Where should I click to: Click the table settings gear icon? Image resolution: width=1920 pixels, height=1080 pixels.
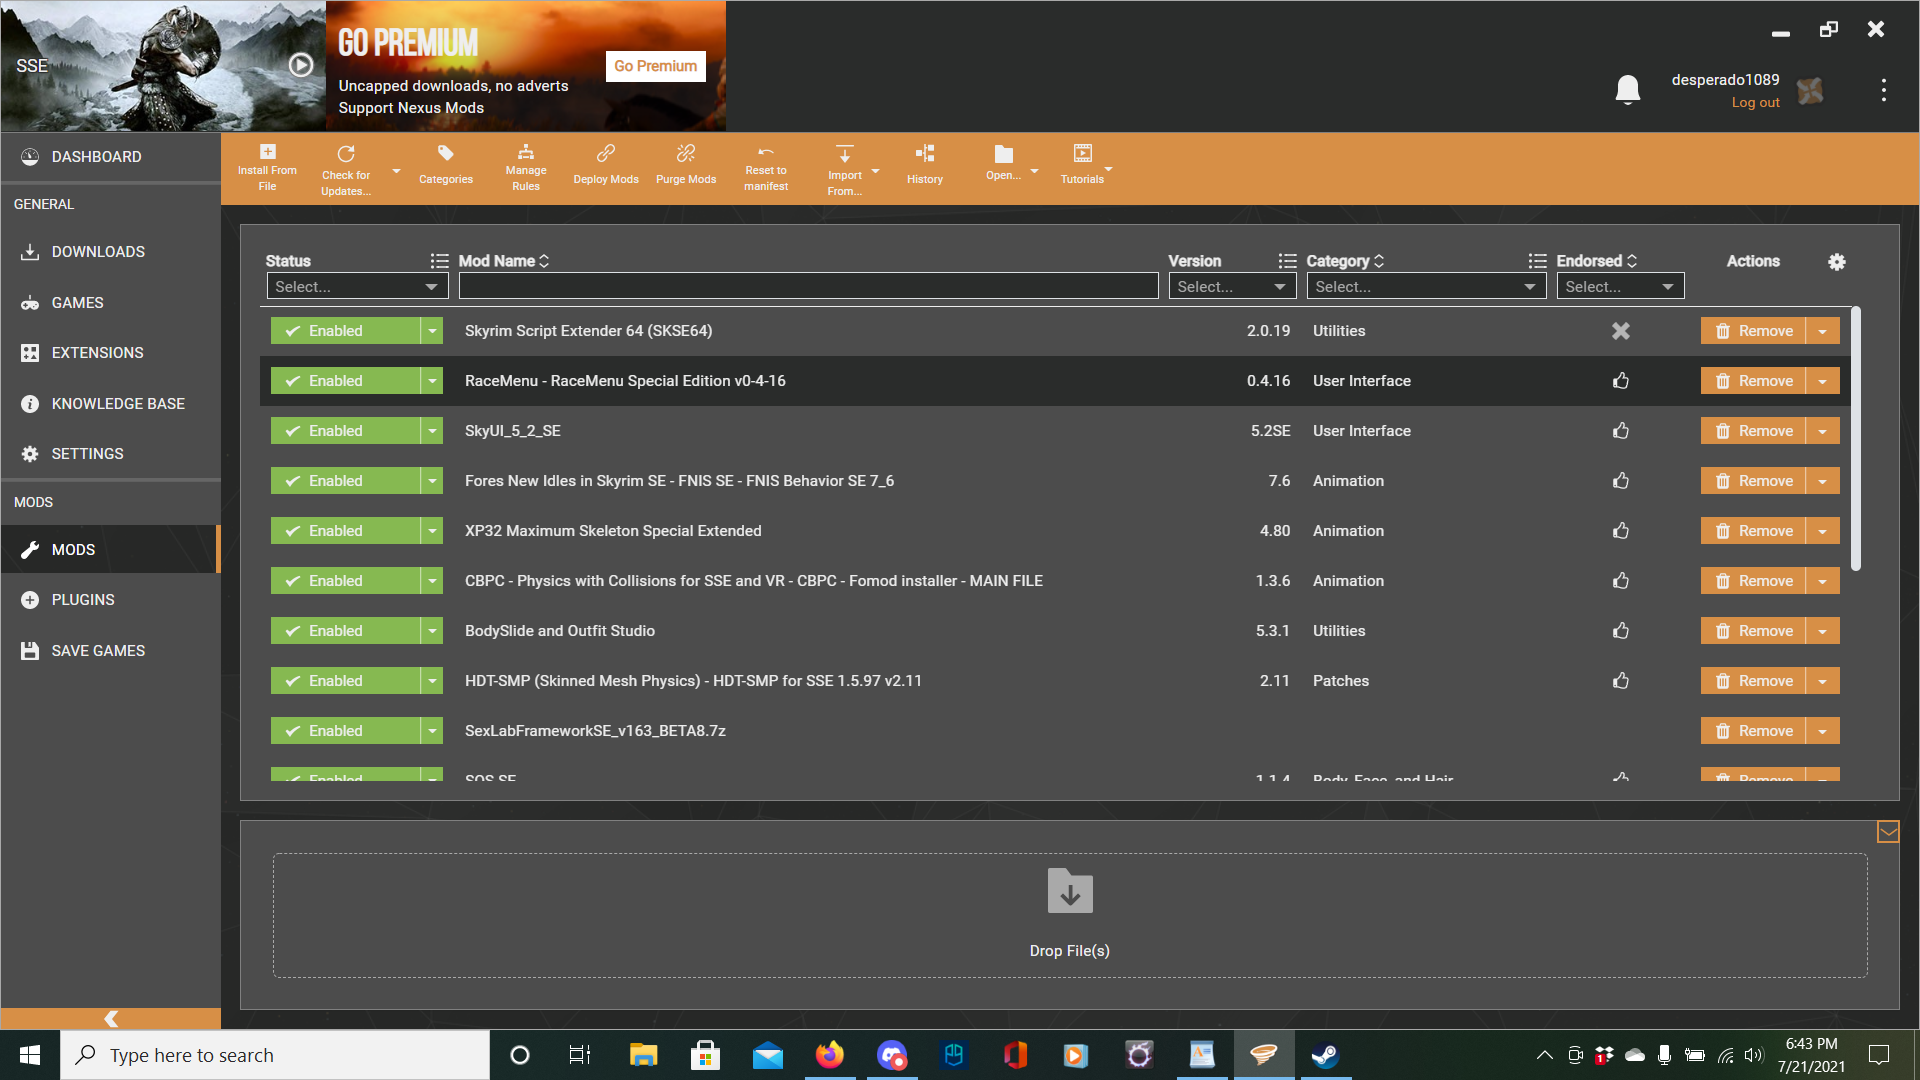[1837, 262]
